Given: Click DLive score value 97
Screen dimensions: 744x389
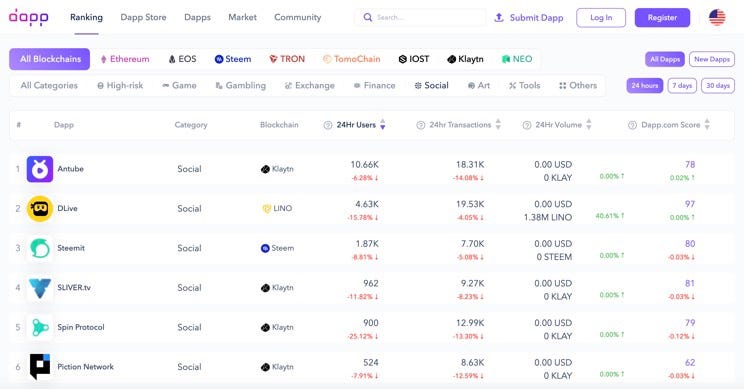Looking at the screenshot, I should (690, 204).
